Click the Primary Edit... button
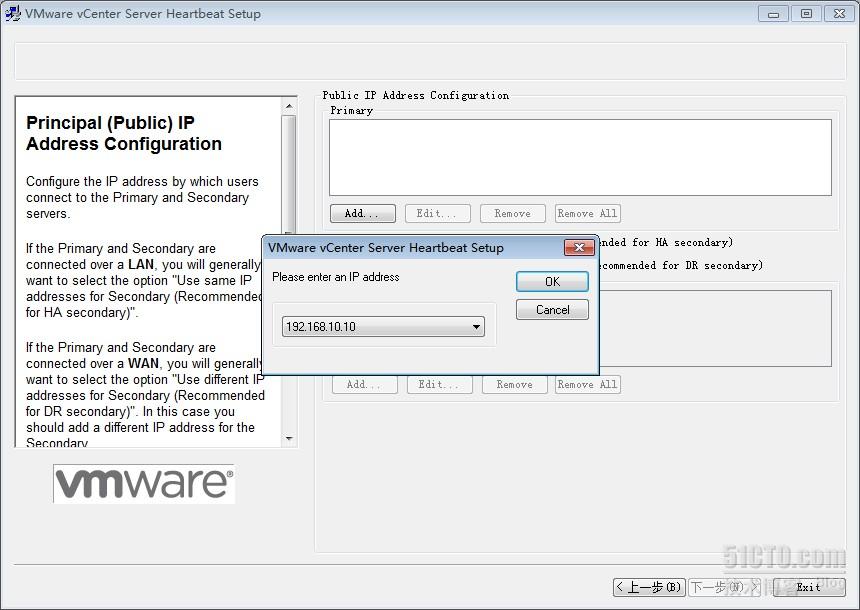 tap(437, 213)
